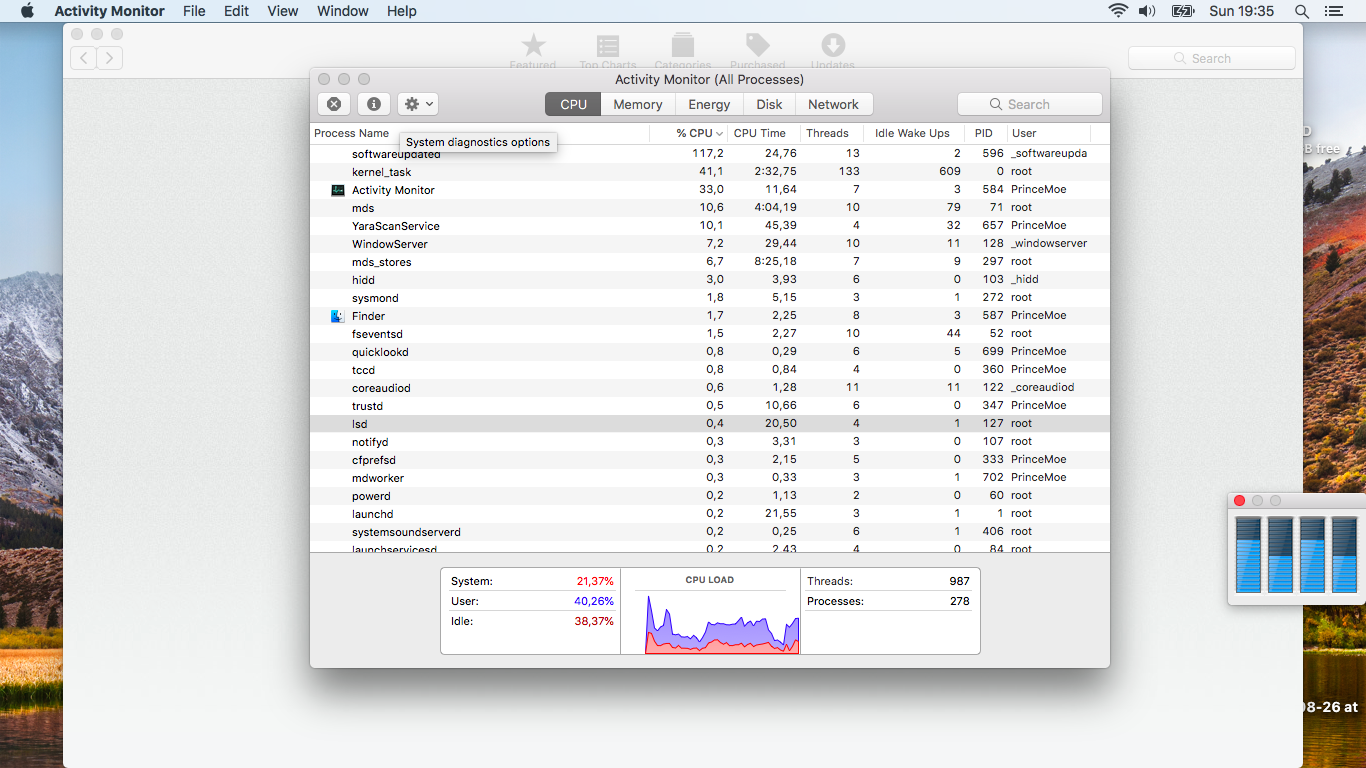Select the notifyd process row
1366x768 pixels.
[710, 442]
